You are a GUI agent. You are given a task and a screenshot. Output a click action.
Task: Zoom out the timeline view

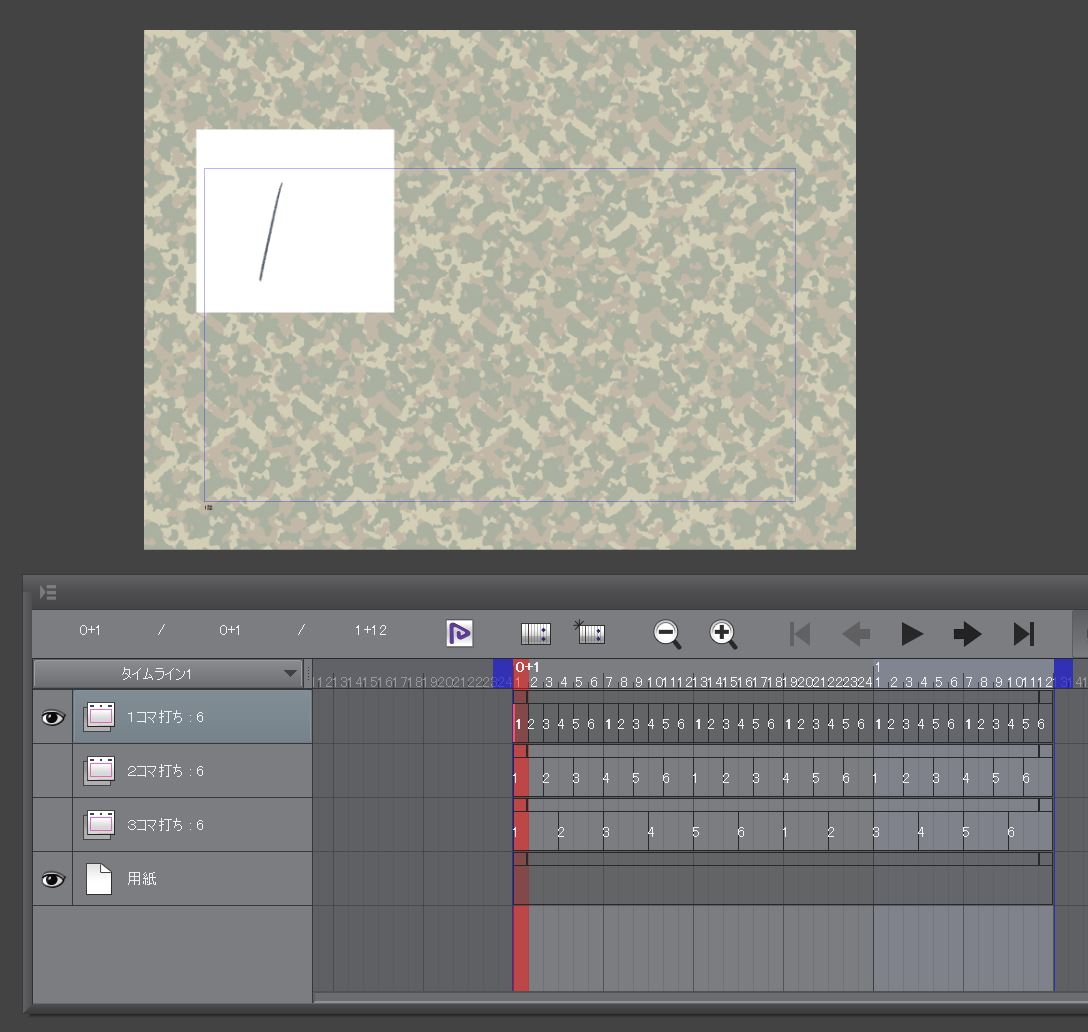click(x=667, y=633)
